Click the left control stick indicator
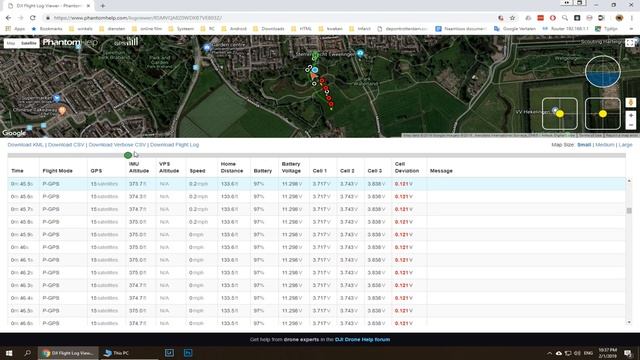 tap(560, 113)
